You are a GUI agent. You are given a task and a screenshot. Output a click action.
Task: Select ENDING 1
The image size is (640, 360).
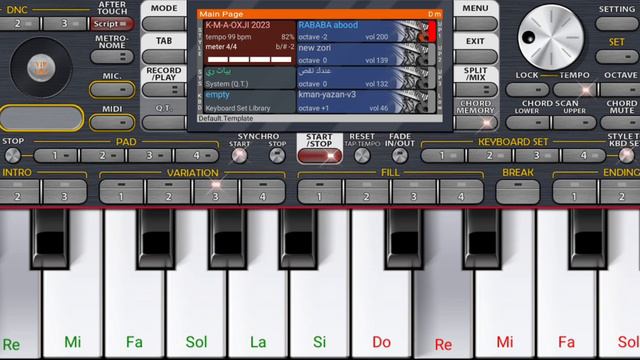[575, 191]
